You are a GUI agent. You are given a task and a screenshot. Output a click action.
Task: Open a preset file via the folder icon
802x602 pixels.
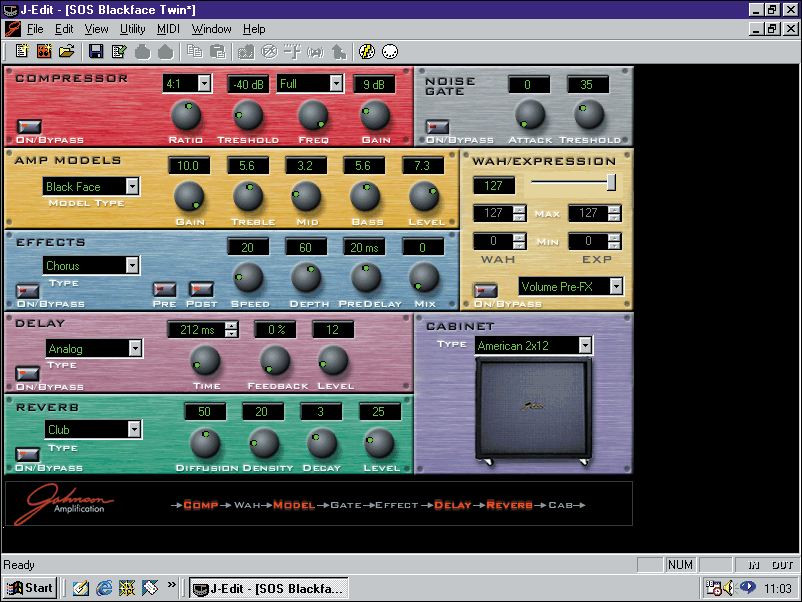[x=66, y=52]
